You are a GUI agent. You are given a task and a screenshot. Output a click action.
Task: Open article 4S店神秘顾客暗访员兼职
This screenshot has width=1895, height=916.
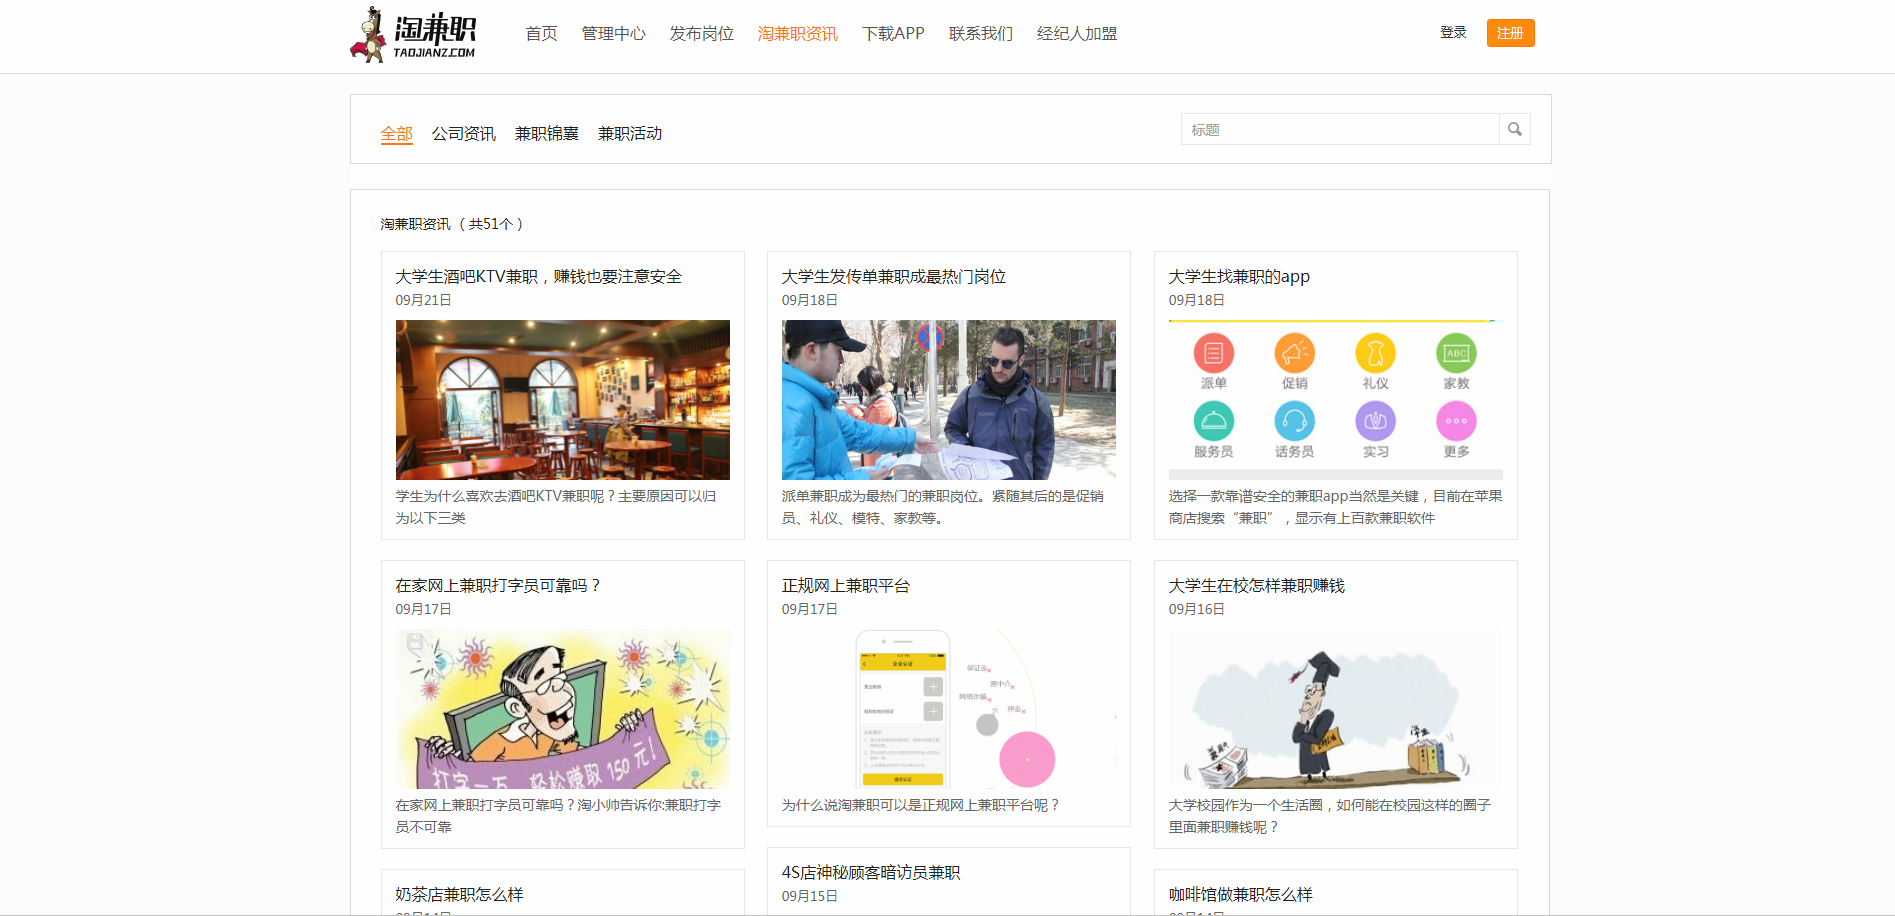click(871, 872)
